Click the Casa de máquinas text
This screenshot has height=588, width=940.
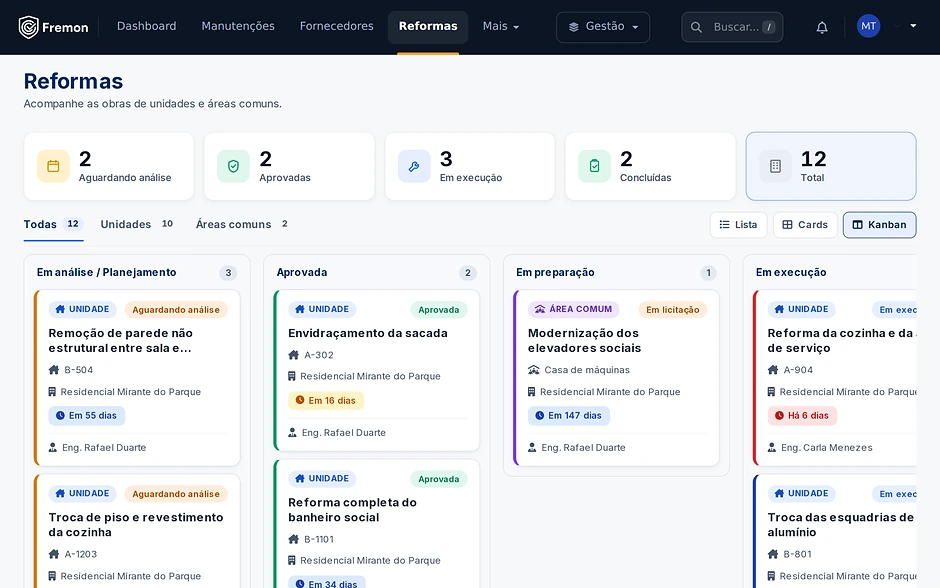(587, 370)
